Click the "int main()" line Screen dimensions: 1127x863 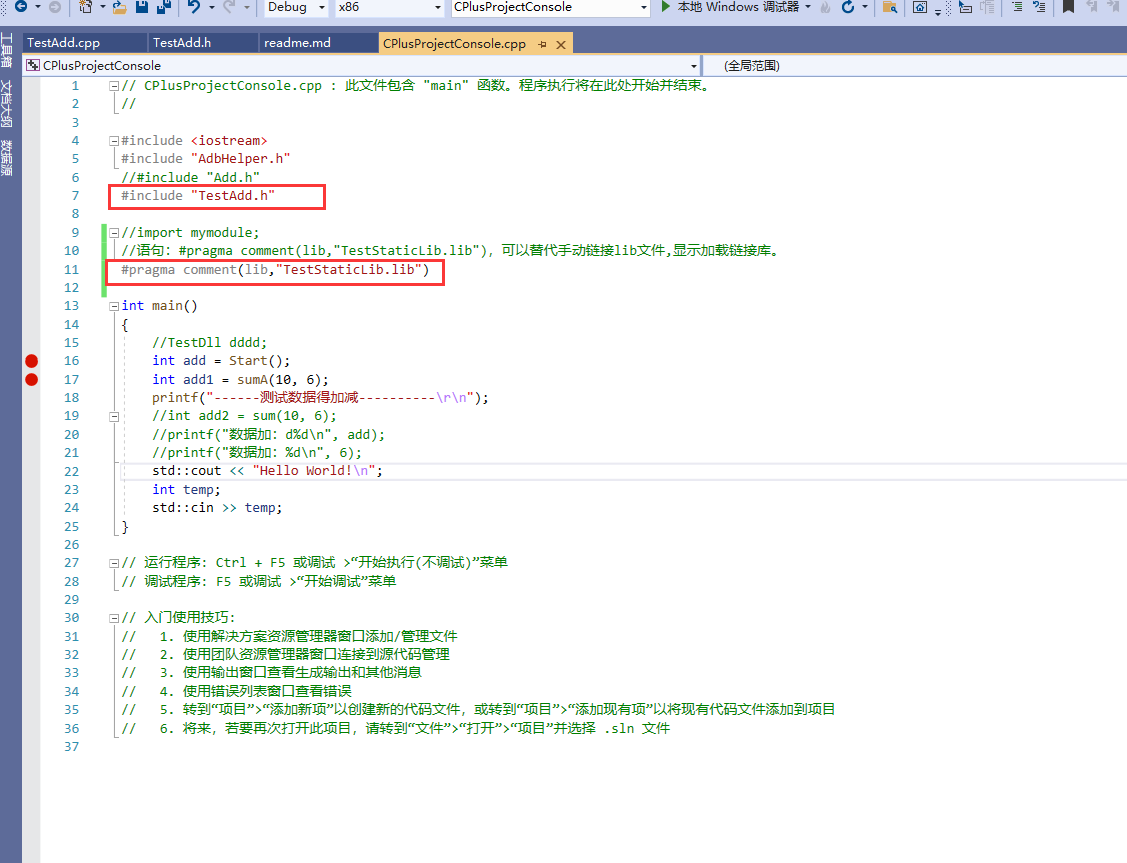point(159,306)
